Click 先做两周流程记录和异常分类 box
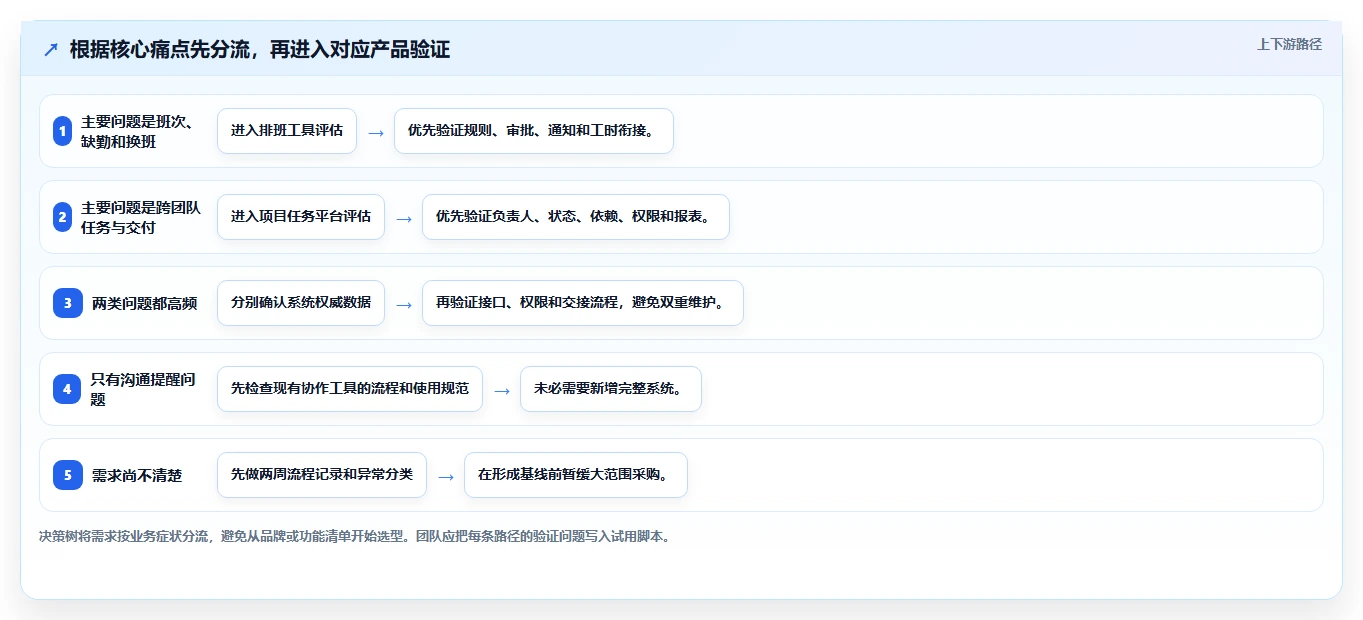The width and height of the screenshot is (1363, 620). (x=322, y=475)
